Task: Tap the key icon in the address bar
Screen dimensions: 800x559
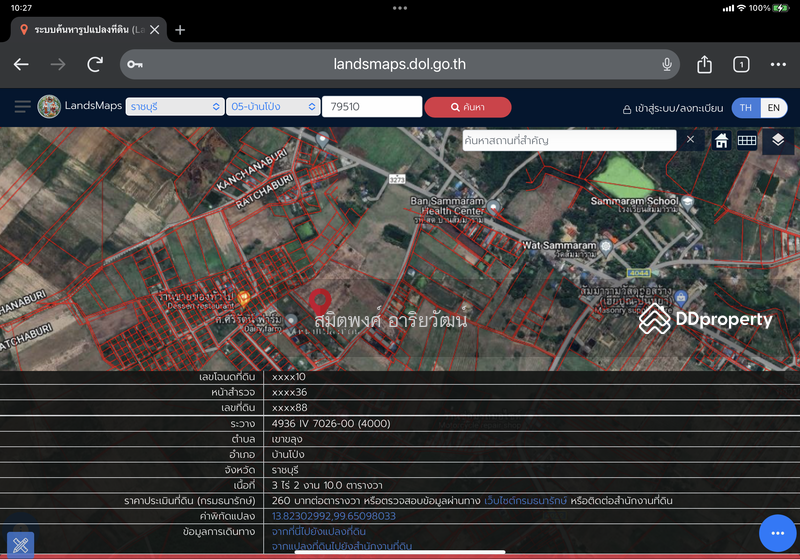Action: pyautogui.click(x=135, y=64)
